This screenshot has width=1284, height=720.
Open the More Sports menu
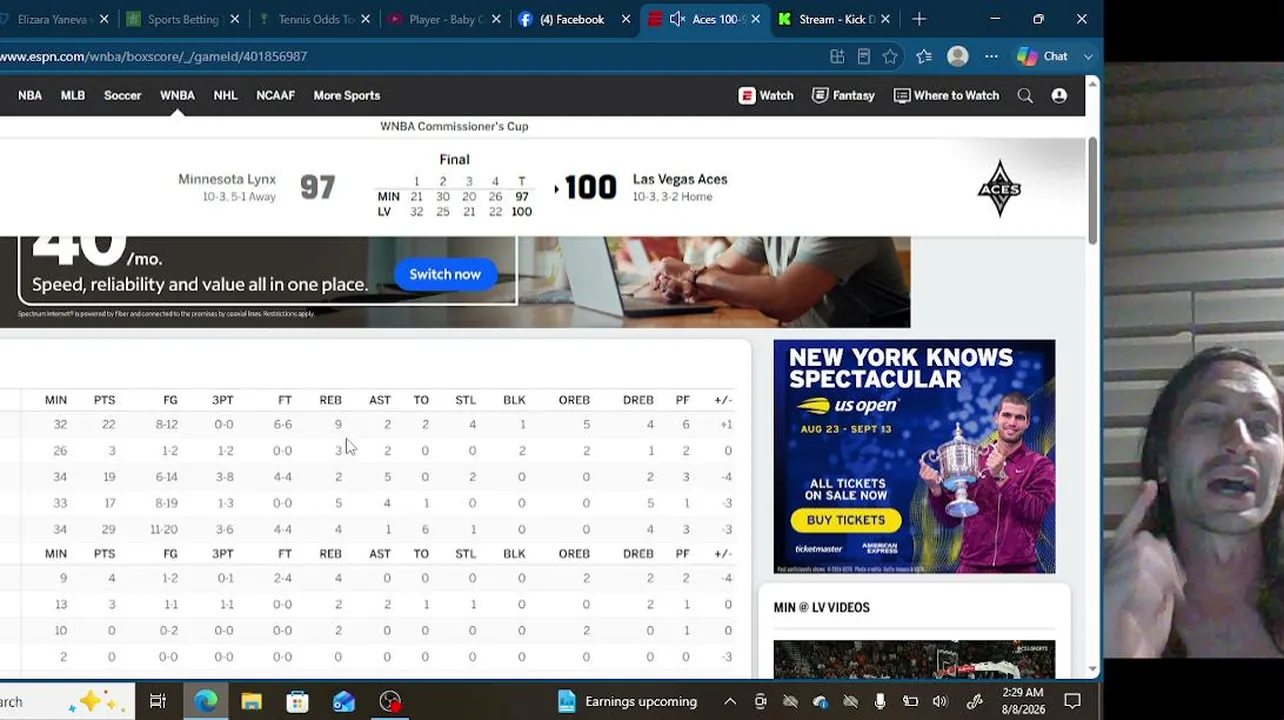[x=347, y=95]
